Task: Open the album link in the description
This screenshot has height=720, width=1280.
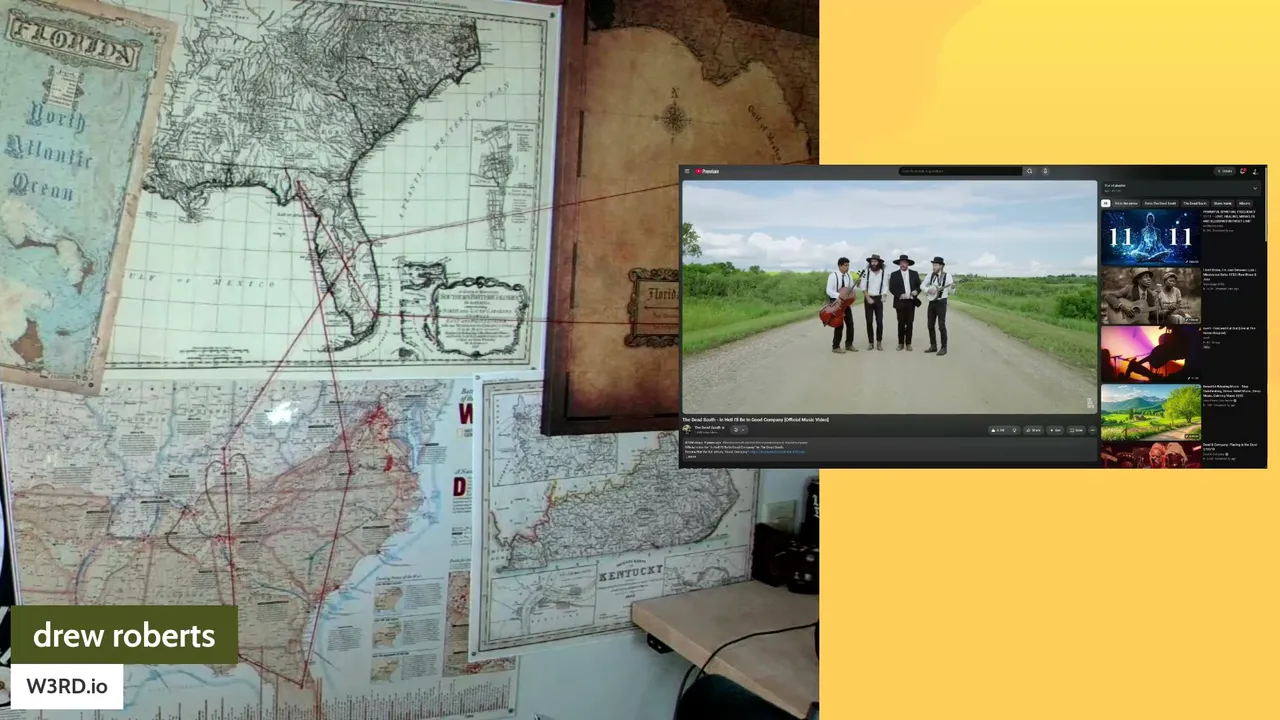Action: [777, 451]
